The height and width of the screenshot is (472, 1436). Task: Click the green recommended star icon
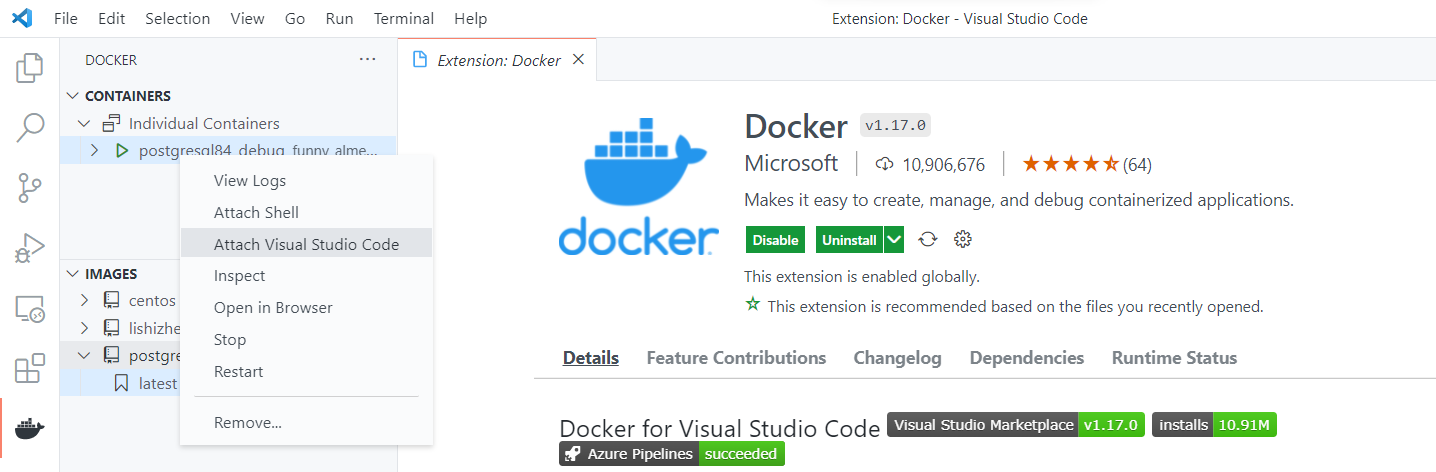point(752,305)
